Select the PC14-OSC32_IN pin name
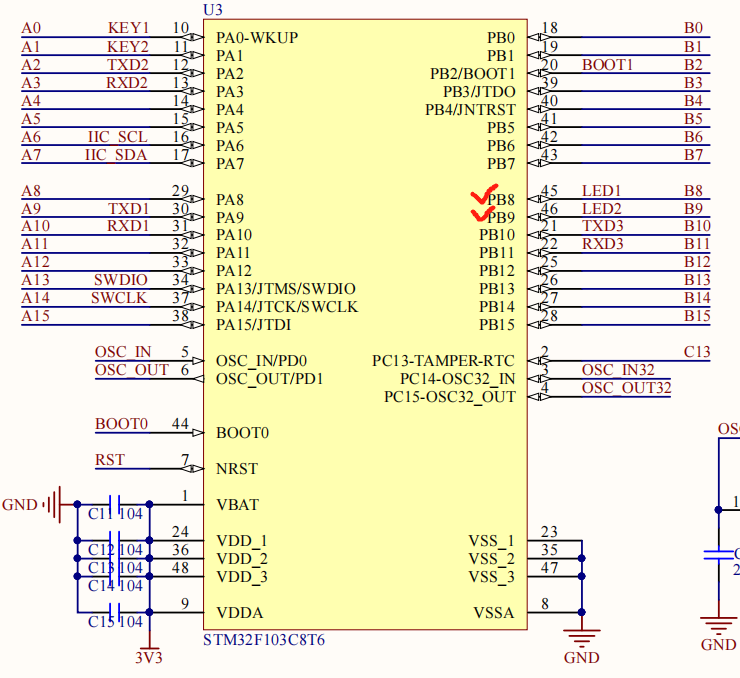The height and width of the screenshot is (678, 740). tap(458, 379)
